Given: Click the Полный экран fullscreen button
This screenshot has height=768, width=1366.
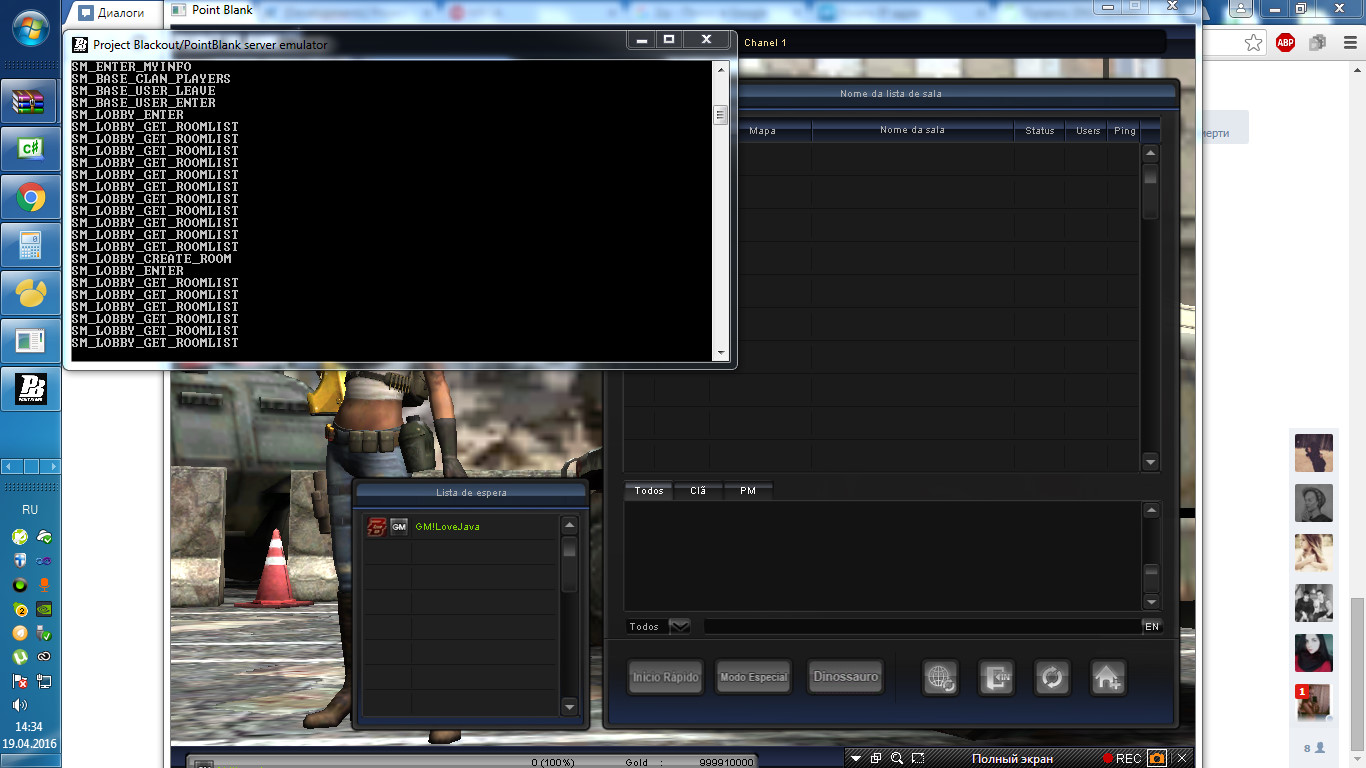Looking at the screenshot, I should 1012,759.
